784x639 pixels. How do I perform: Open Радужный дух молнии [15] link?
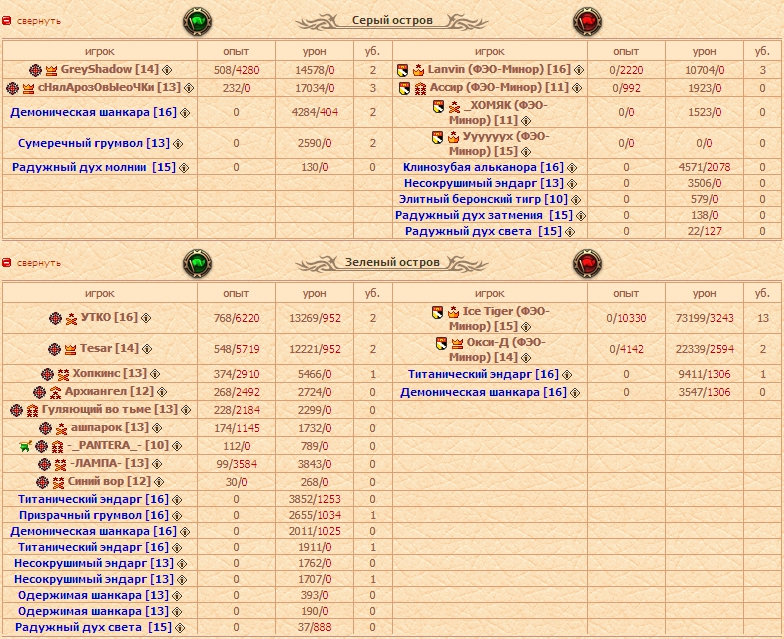pyautogui.click(x=94, y=168)
